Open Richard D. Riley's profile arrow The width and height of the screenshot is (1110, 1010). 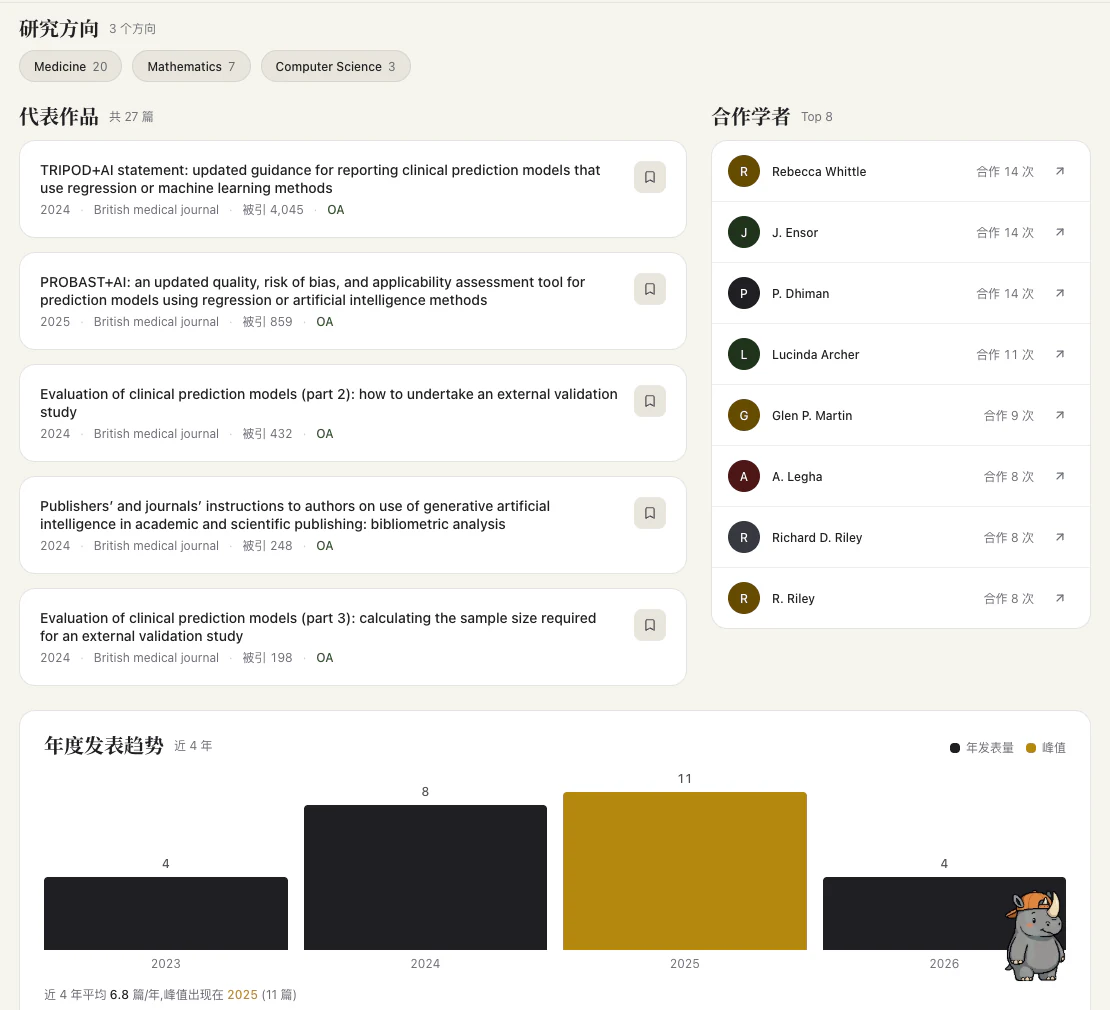click(1060, 537)
